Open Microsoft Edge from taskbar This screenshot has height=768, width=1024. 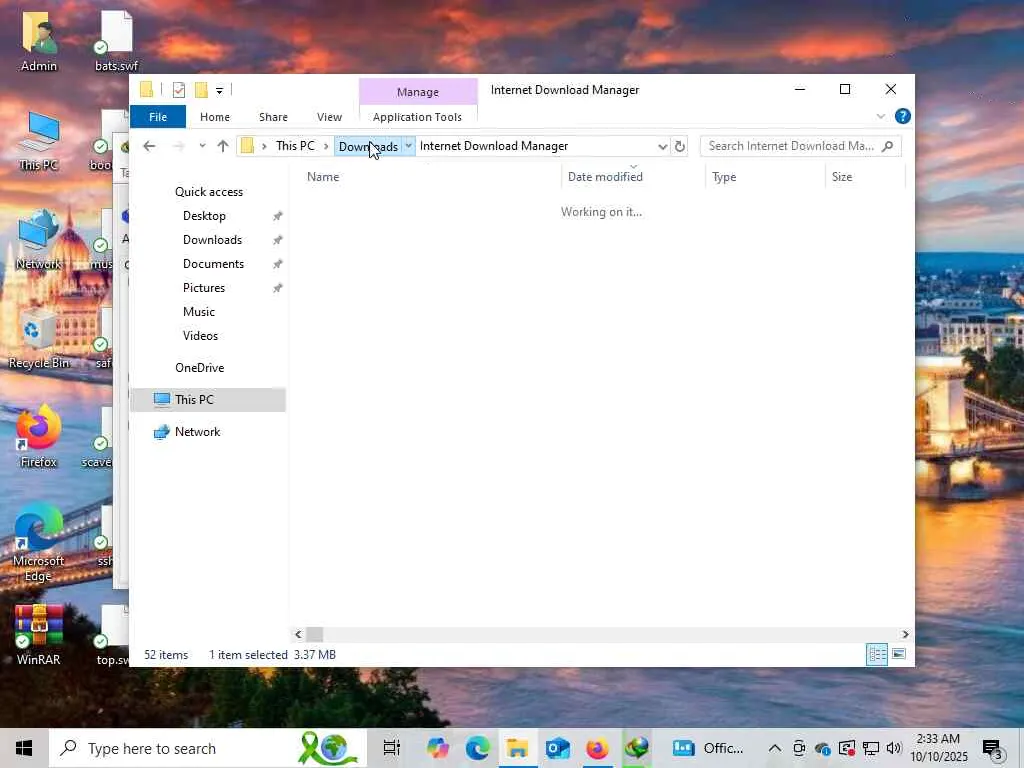(x=477, y=748)
